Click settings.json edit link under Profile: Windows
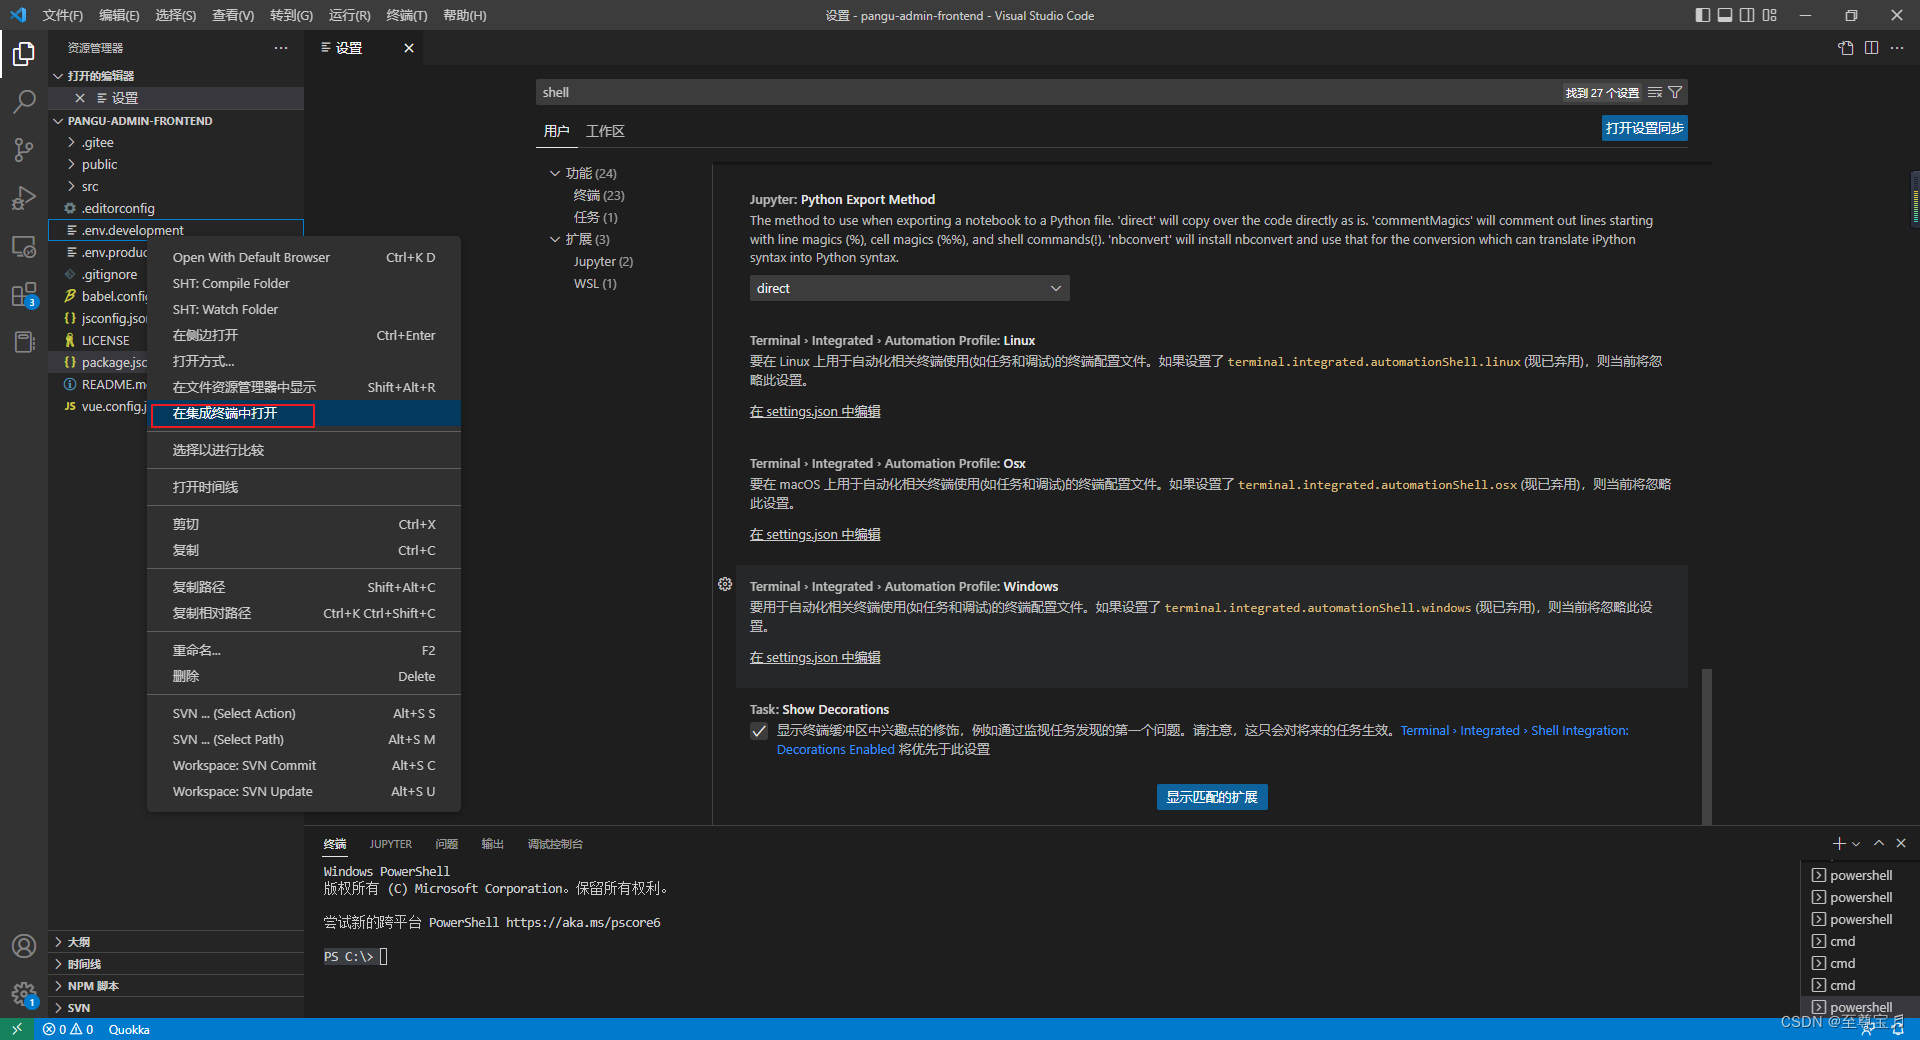The image size is (1920, 1040). coord(815,657)
